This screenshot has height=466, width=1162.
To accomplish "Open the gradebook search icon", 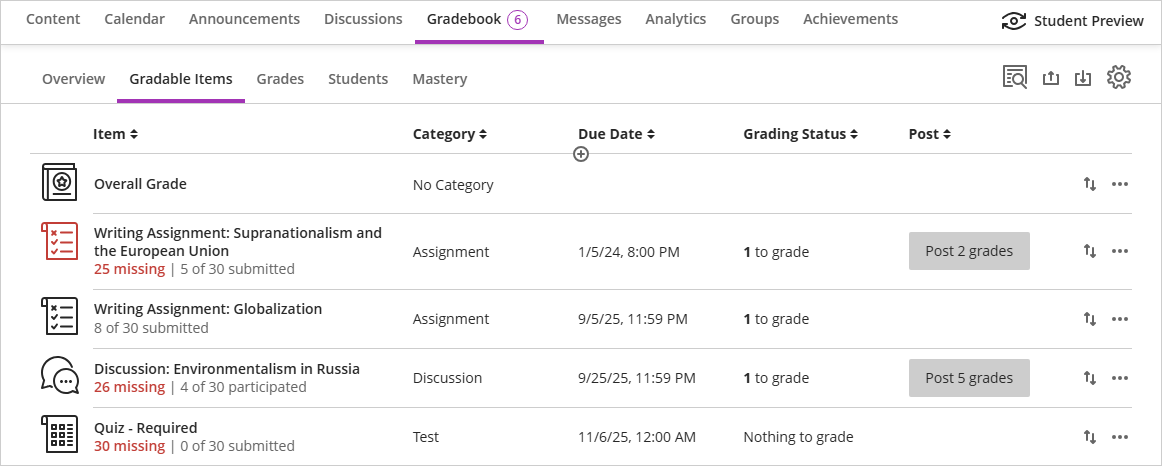I will (1015, 78).
